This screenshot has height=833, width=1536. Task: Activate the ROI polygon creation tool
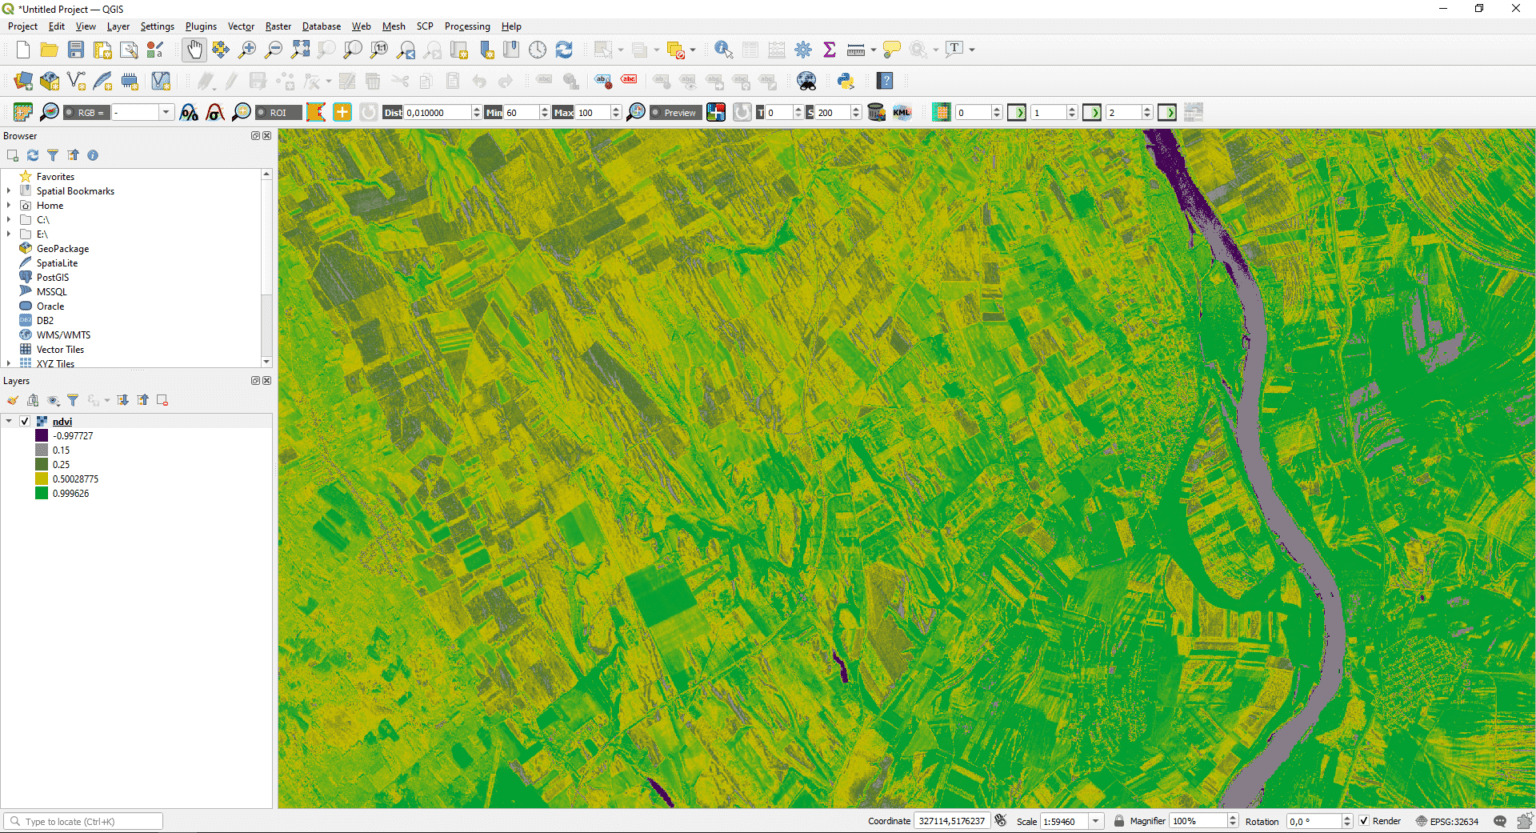click(317, 112)
